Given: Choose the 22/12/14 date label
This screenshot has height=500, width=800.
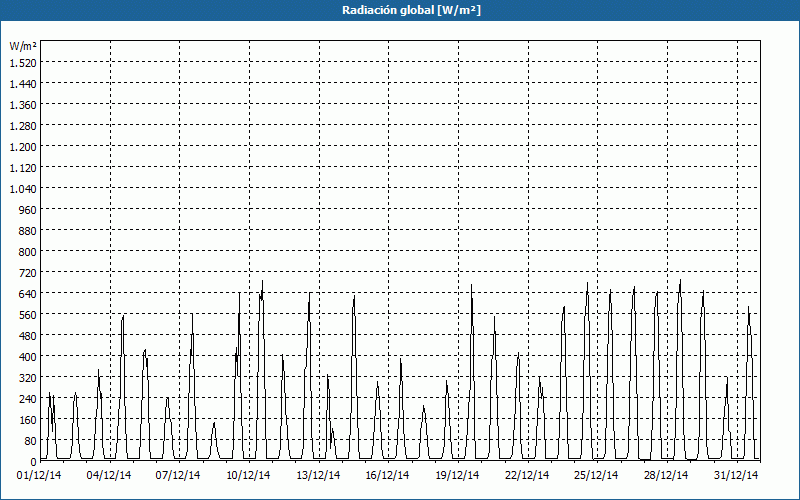Looking at the screenshot, I should [x=527, y=475].
